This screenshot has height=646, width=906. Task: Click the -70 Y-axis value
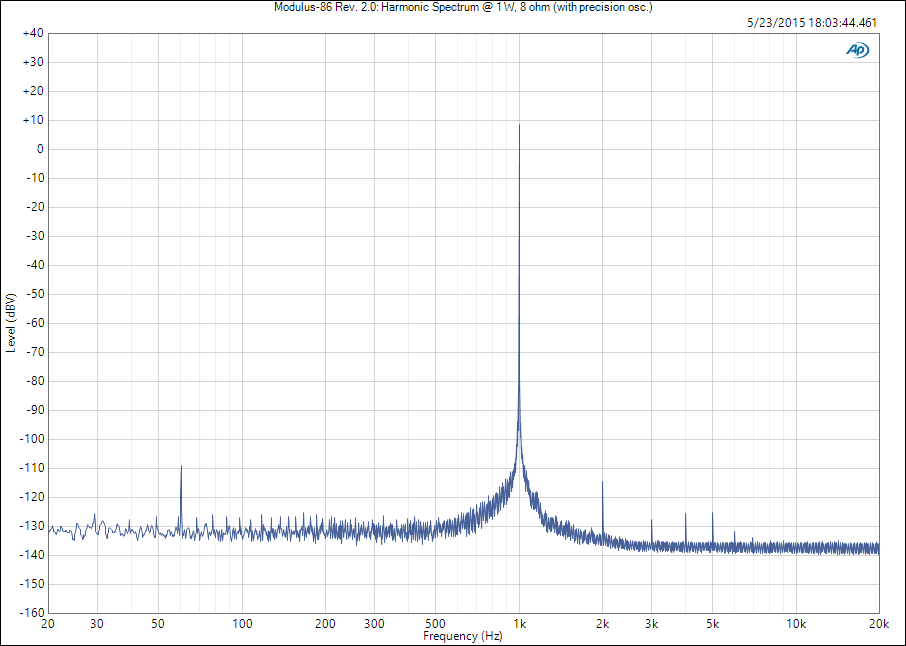pos(35,352)
